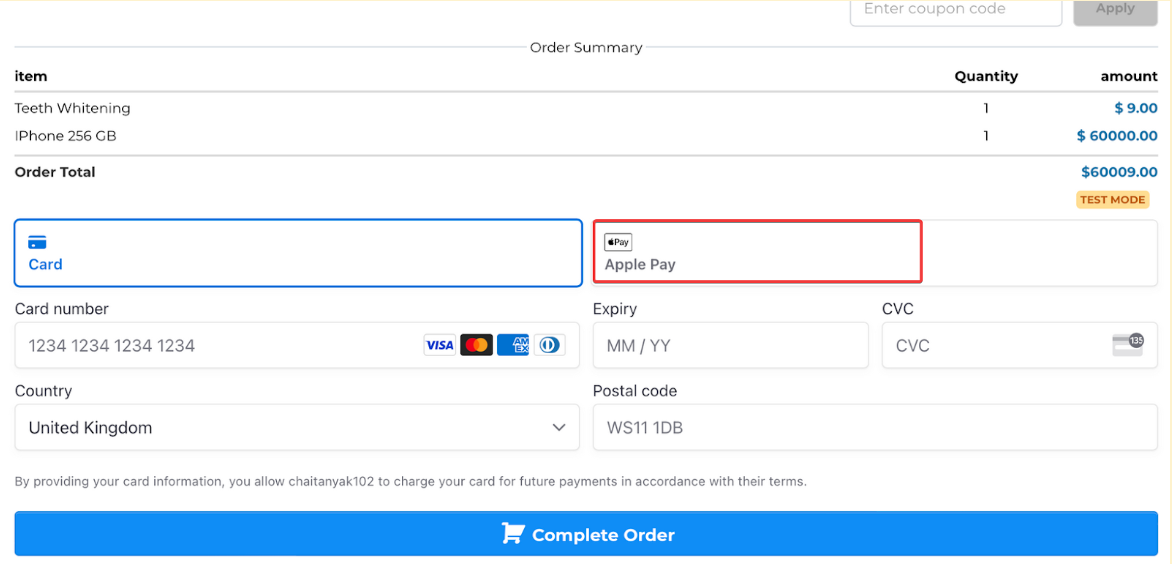Click the Diners Club brand icon
The image size is (1172, 564).
549,345
